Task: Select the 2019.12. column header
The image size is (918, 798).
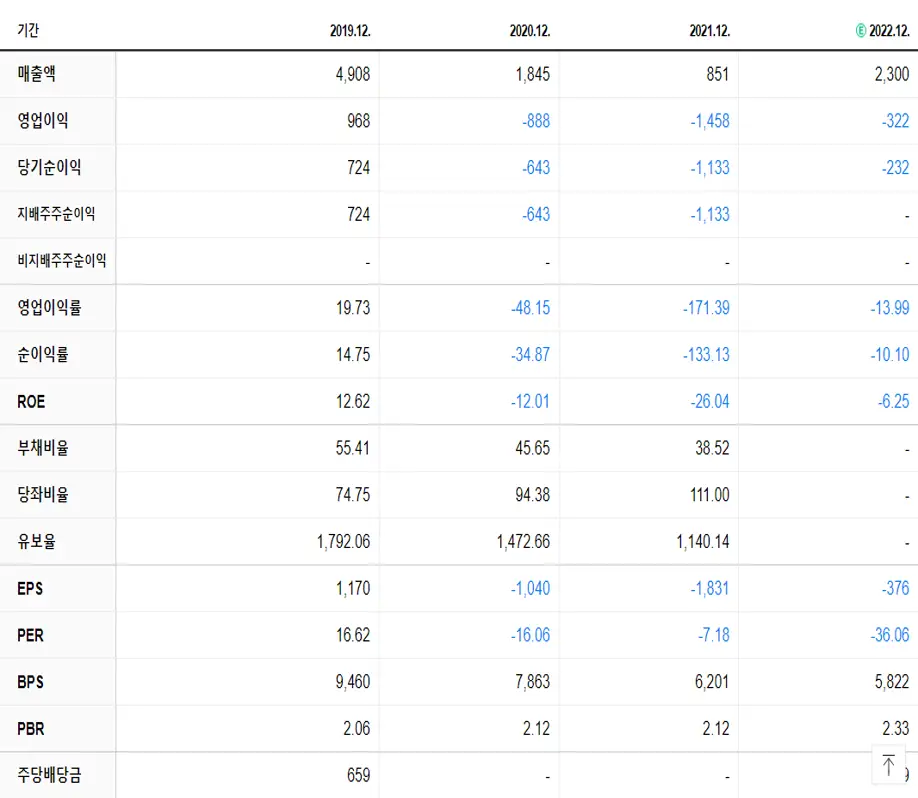Action: click(x=350, y=30)
